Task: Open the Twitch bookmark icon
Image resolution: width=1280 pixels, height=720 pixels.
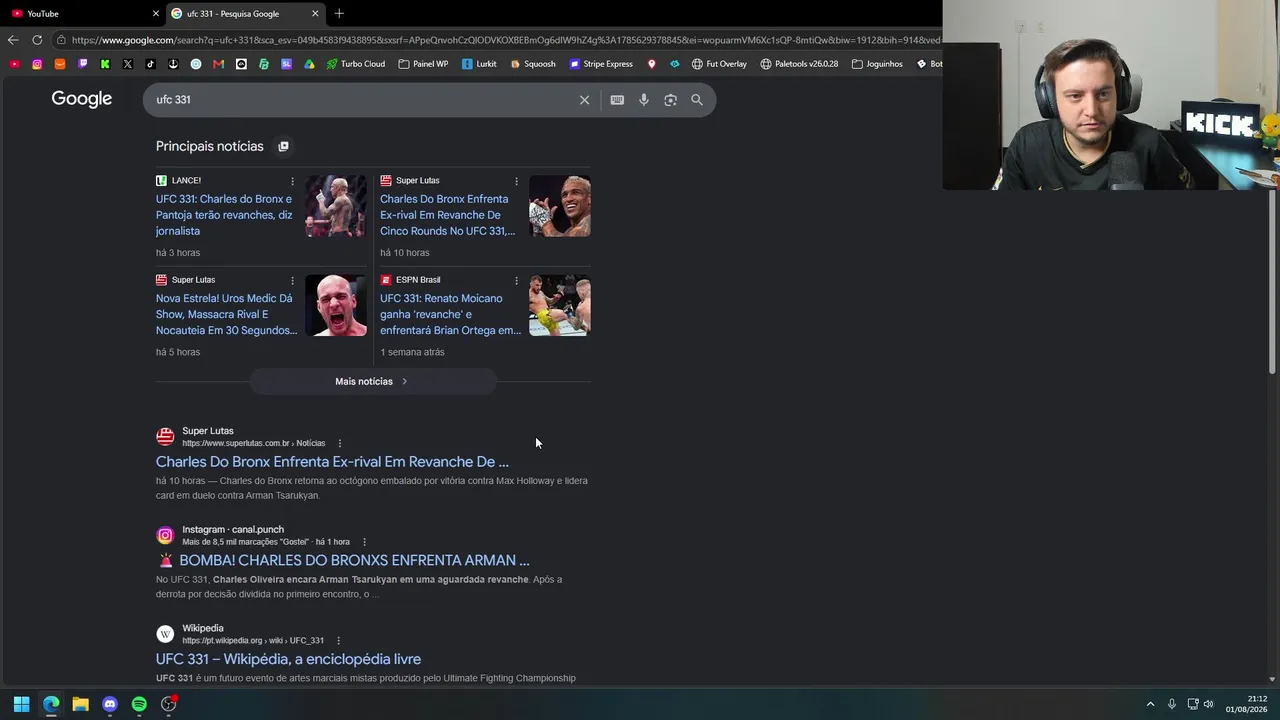Action: (x=83, y=64)
